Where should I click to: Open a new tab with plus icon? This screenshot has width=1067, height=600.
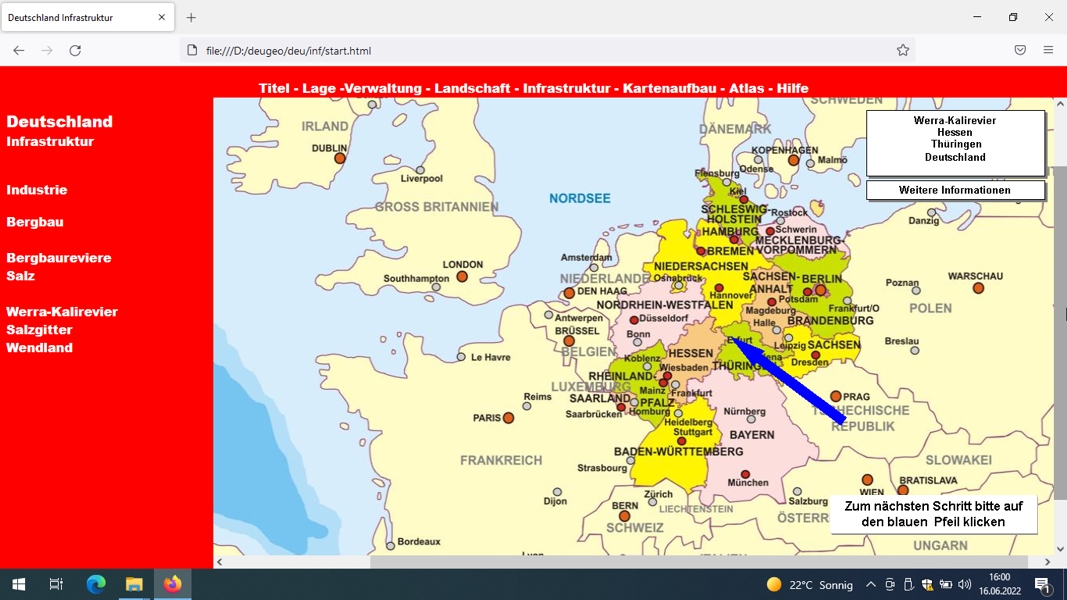(x=191, y=18)
